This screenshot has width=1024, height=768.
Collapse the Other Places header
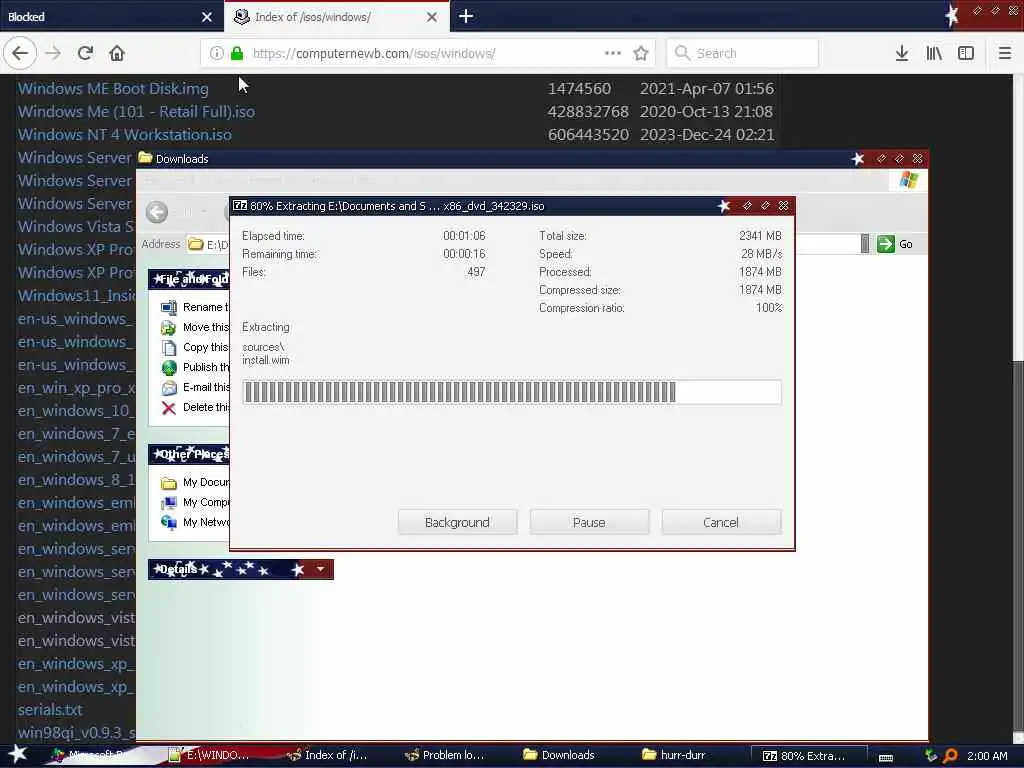point(189,454)
